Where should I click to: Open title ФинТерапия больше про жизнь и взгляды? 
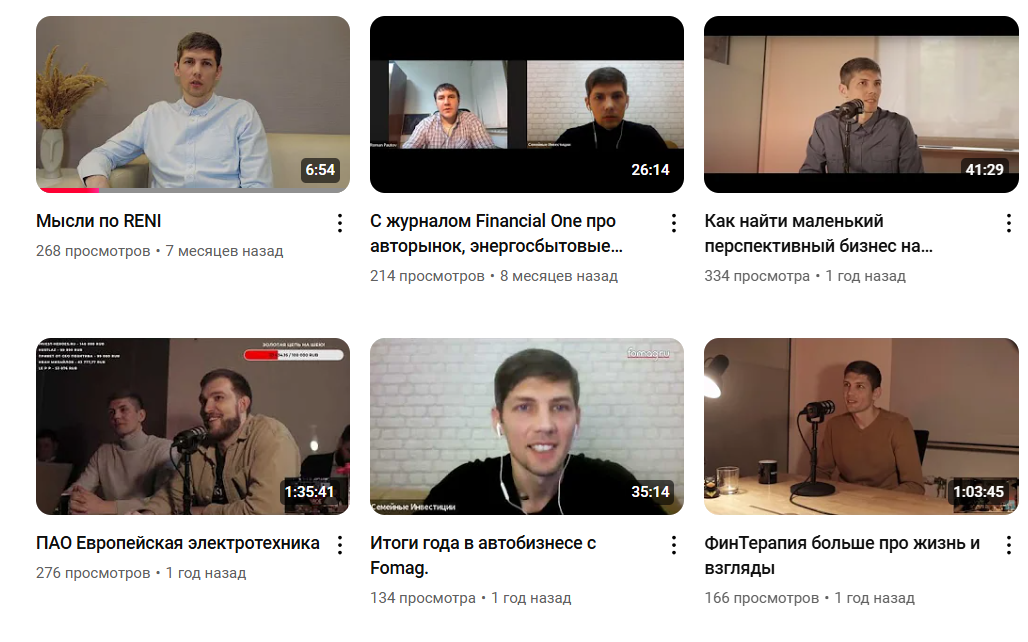[x=842, y=555]
